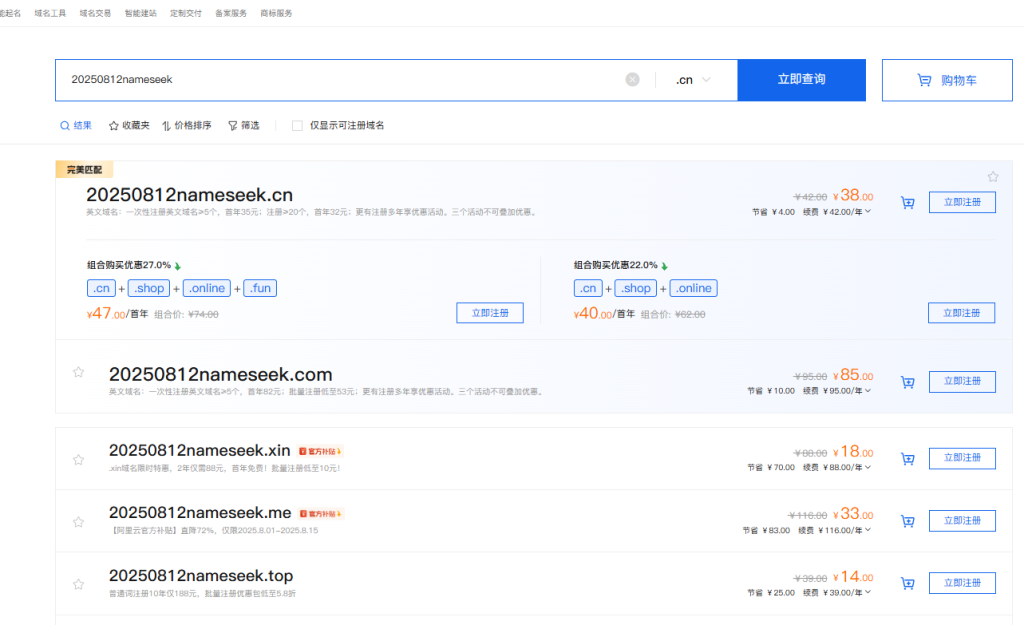Viewport: 1024px width, 625px height.
Task: Open the 商标服务 menu item
Action: click(276, 13)
